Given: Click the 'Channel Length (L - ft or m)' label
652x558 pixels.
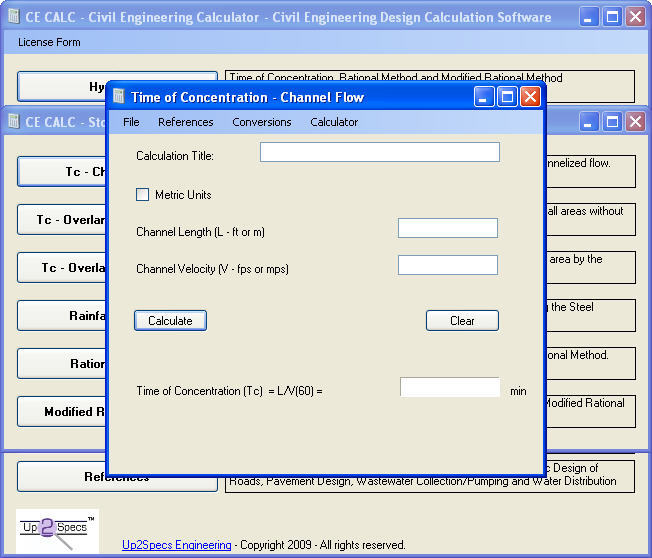Looking at the screenshot, I should 200,232.
